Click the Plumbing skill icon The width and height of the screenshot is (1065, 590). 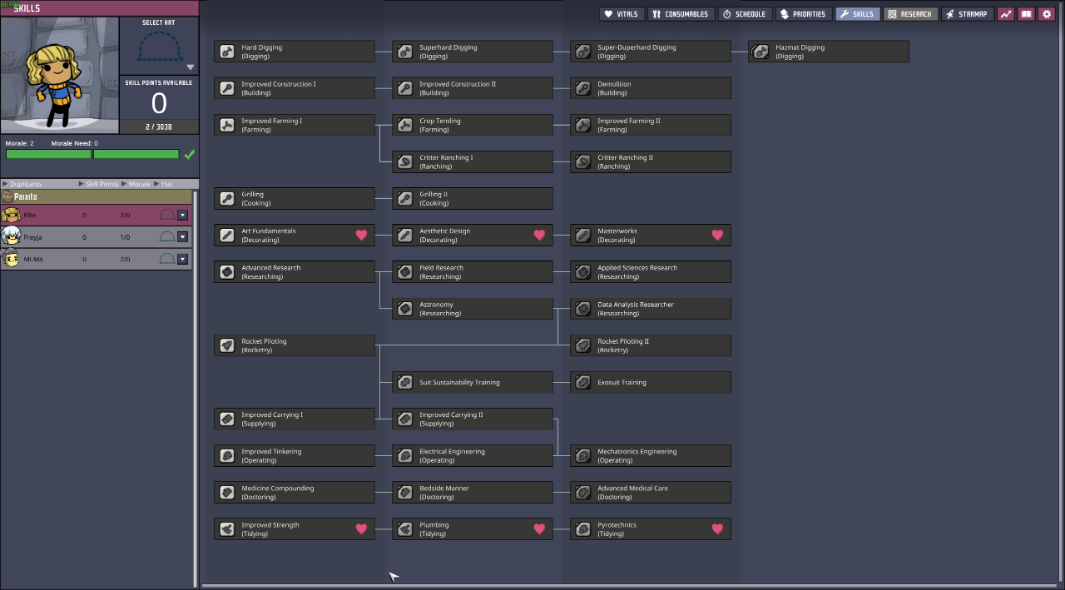(405, 529)
